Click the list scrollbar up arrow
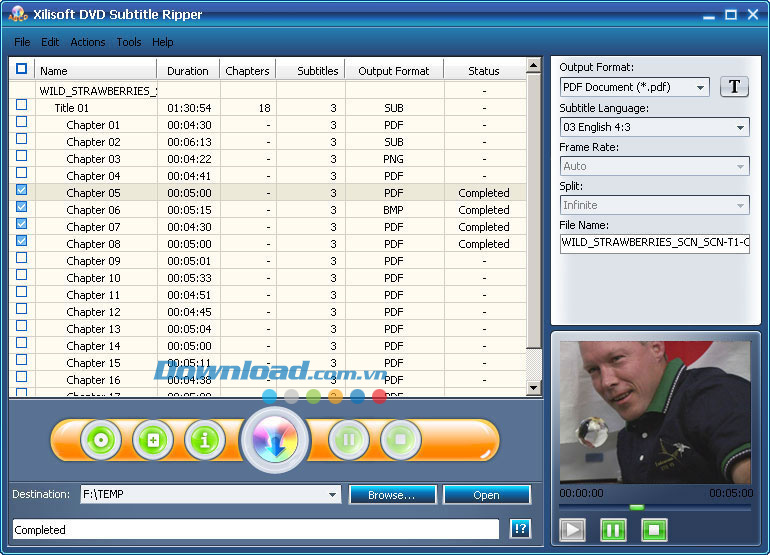Screen dimensions: 770x555 coord(533,65)
